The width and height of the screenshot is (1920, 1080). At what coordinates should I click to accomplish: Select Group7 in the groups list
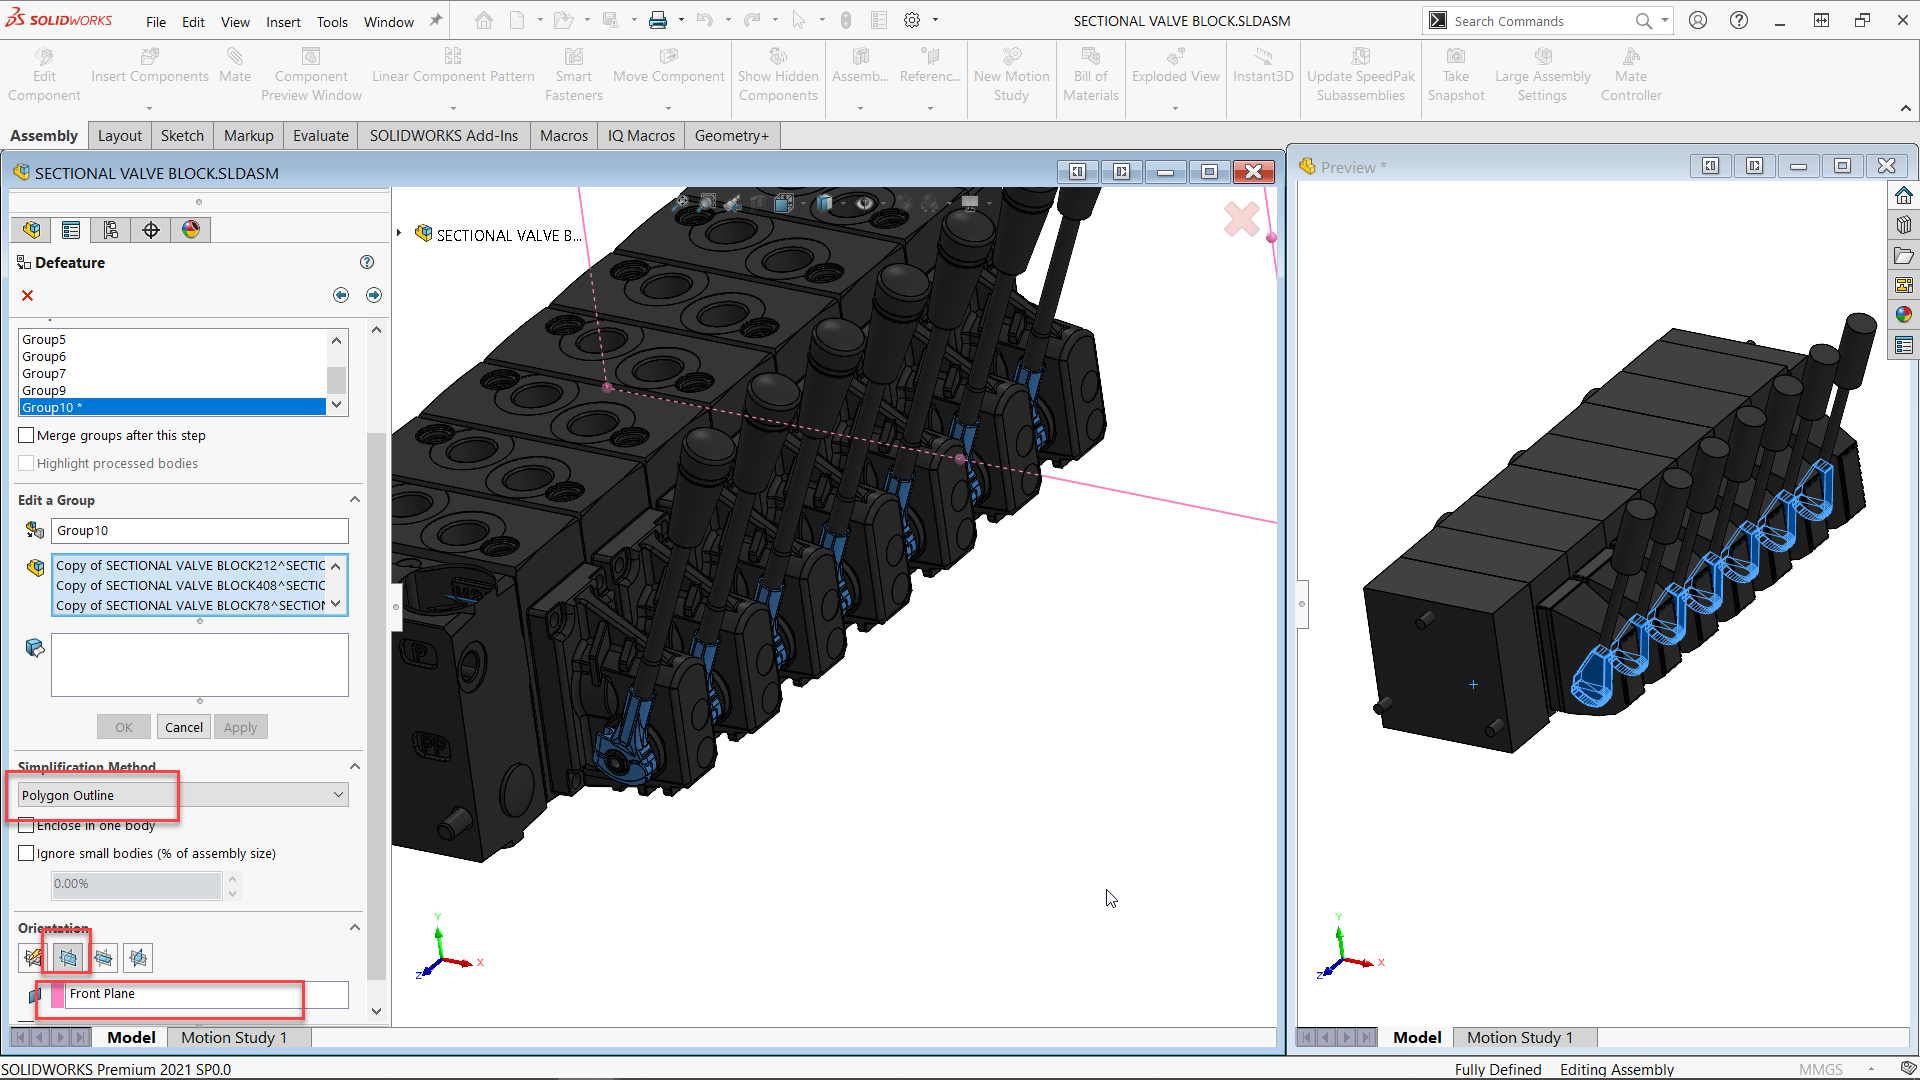[172, 374]
